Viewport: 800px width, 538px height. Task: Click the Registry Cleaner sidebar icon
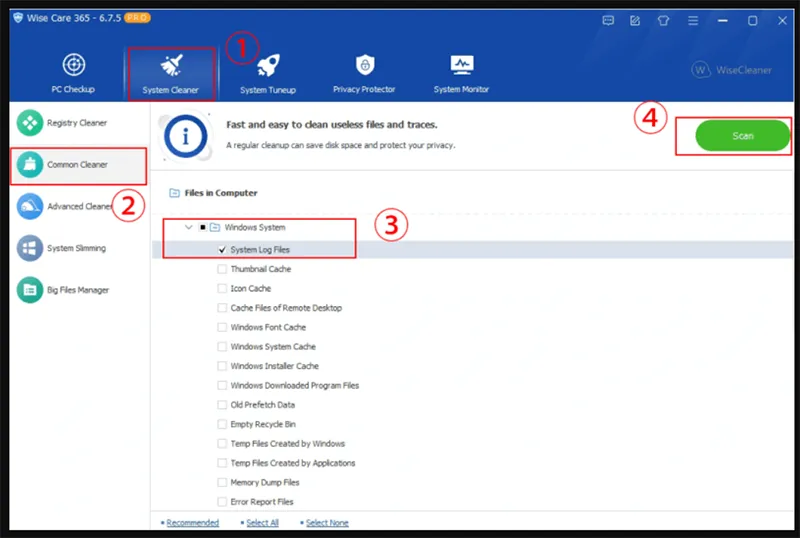click(x=30, y=123)
